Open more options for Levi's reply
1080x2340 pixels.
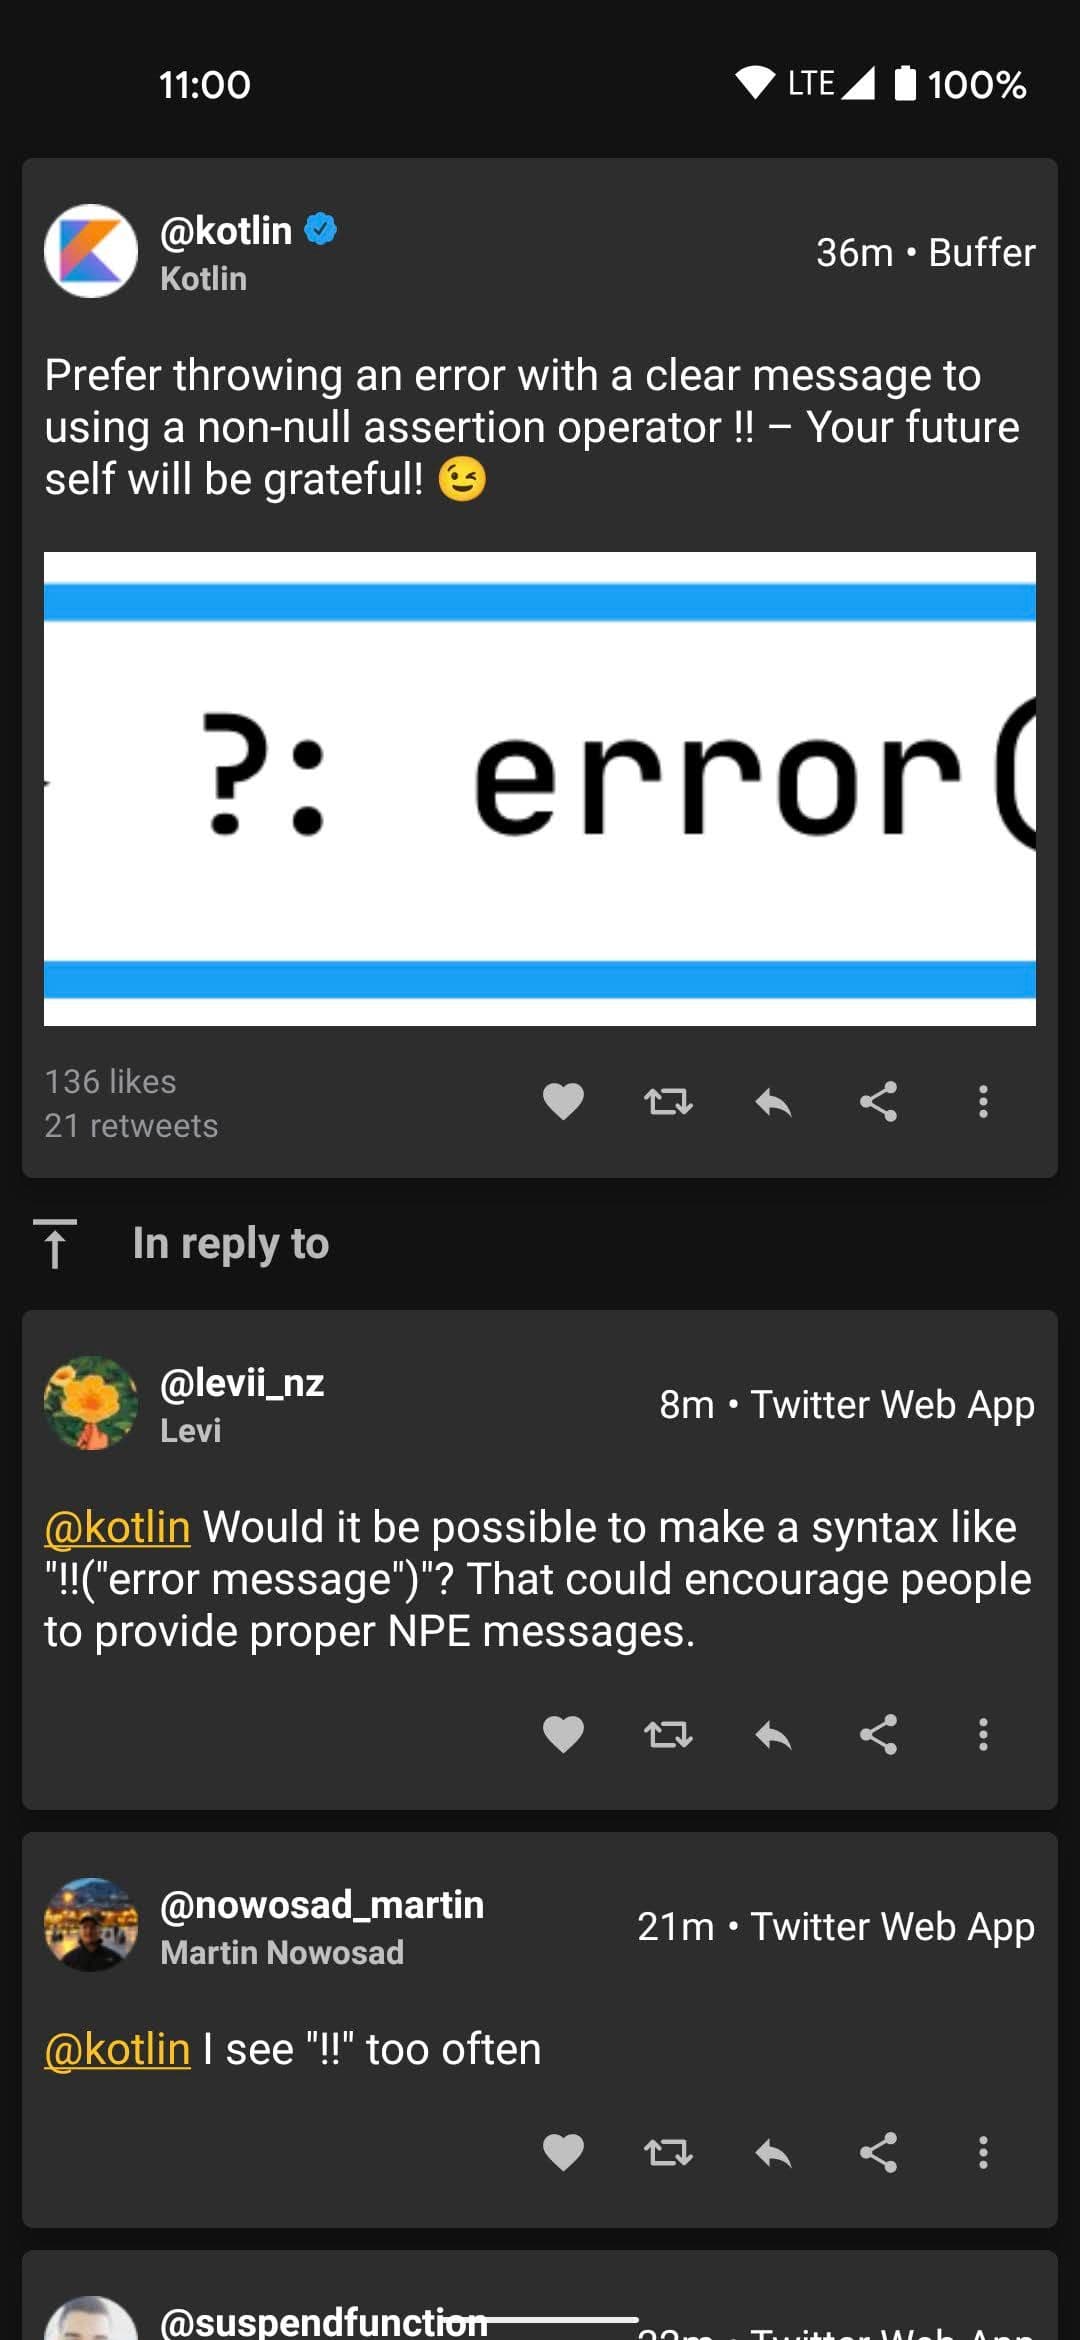tap(983, 1735)
